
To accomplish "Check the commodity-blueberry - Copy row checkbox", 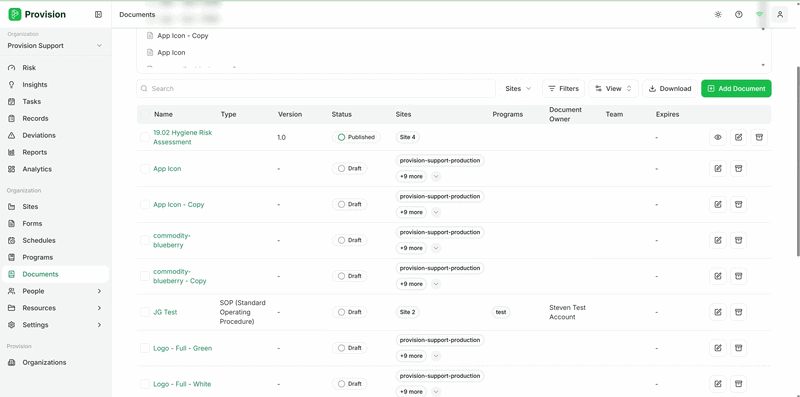I will (x=145, y=276).
